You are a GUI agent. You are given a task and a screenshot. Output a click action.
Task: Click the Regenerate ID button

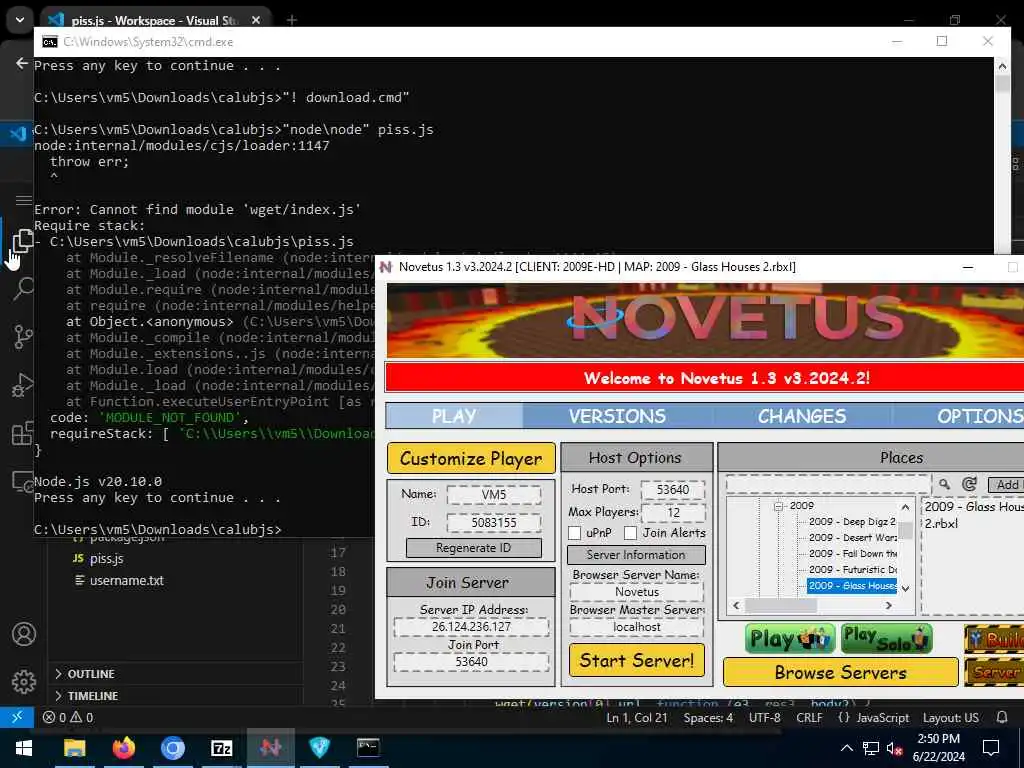coord(473,548)
